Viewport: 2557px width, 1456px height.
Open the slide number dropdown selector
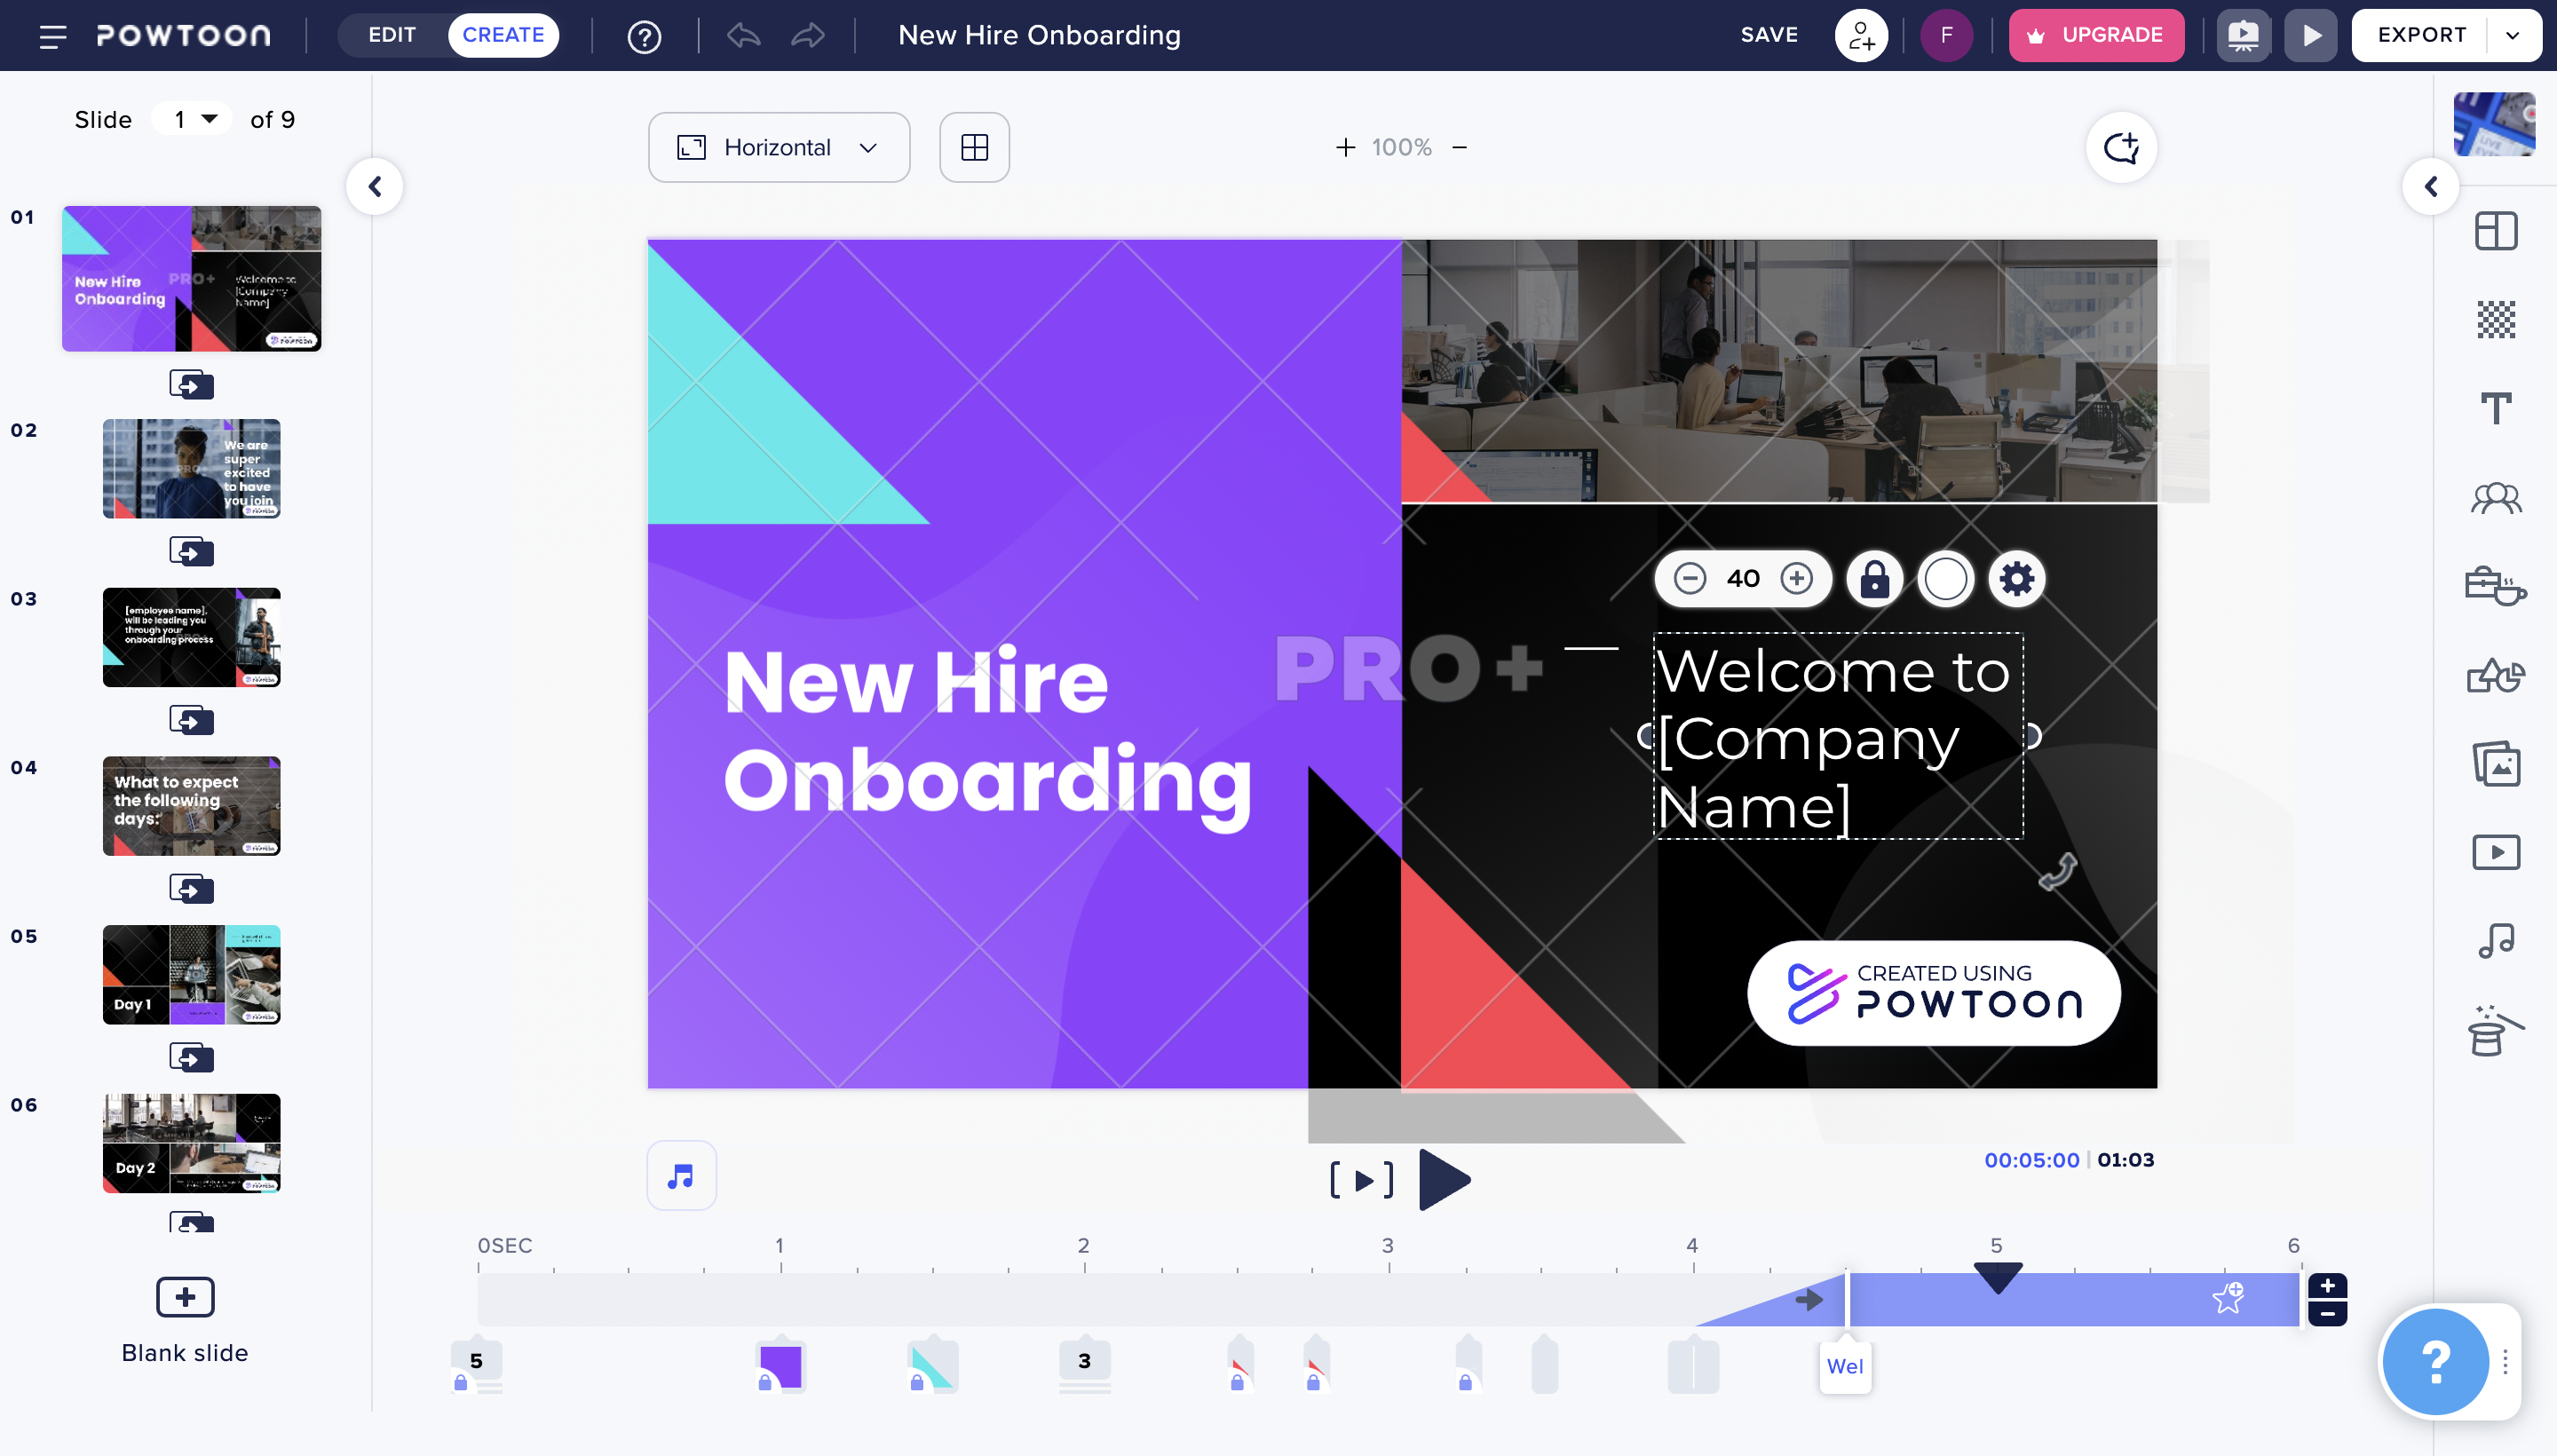point(192,120)
